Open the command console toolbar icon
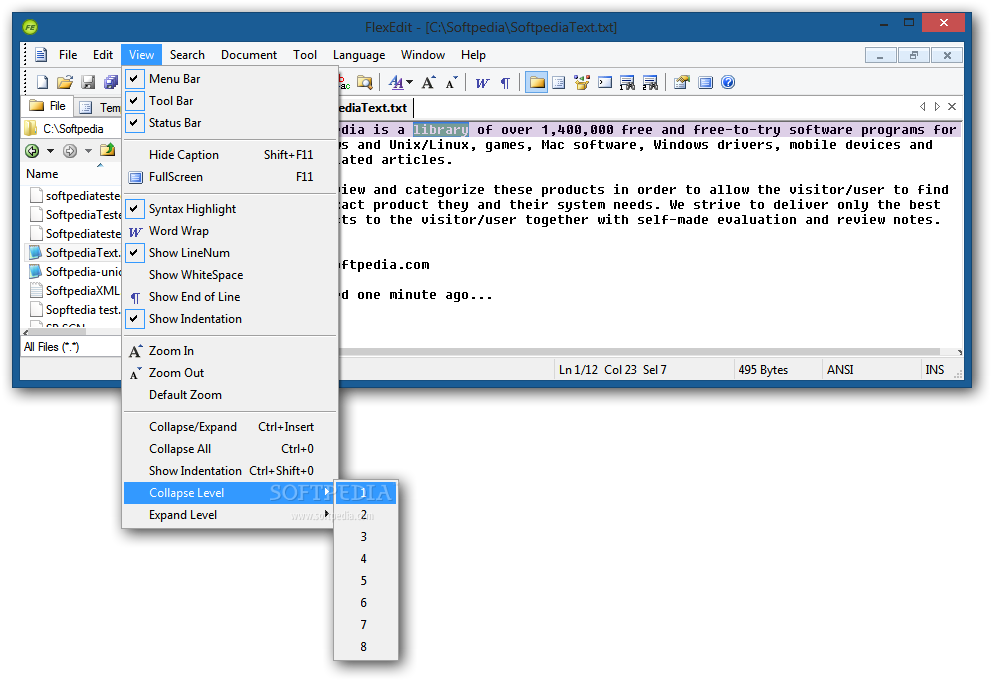 click(x=605, y=82)
